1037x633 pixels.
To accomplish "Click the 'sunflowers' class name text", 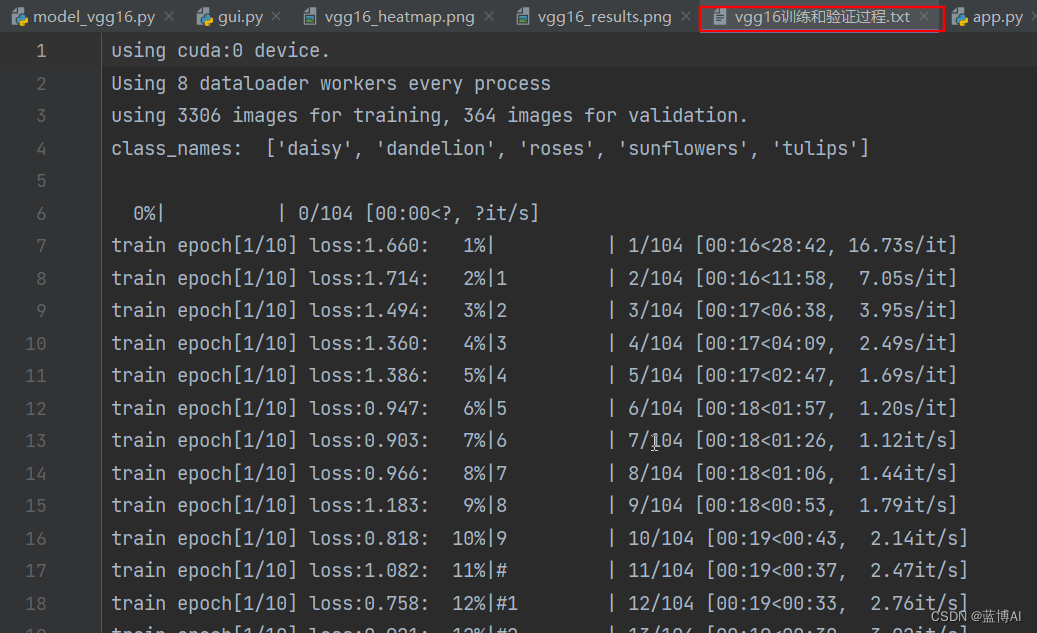I will pos(683,149).
